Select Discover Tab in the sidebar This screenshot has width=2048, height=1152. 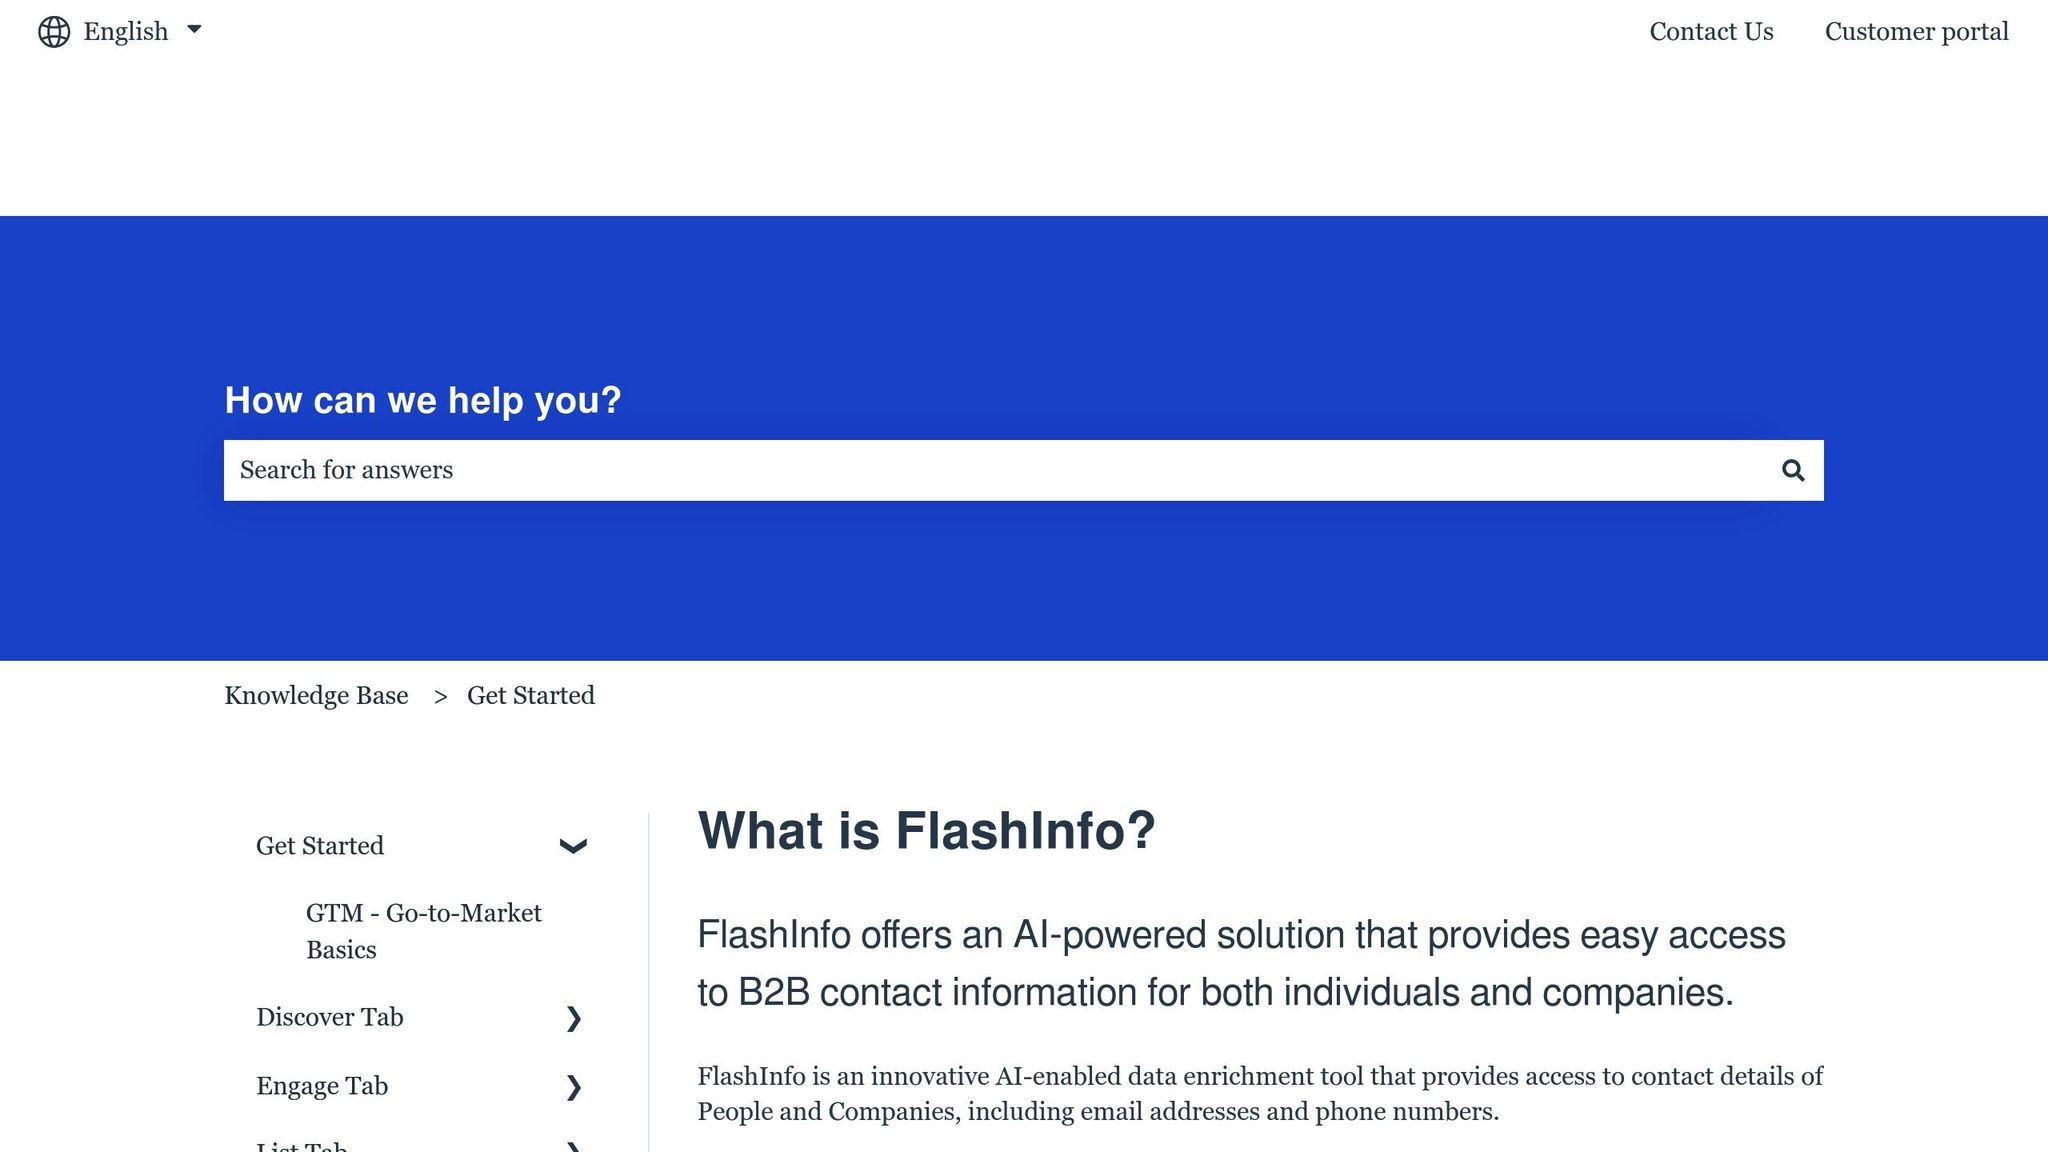330,1017
